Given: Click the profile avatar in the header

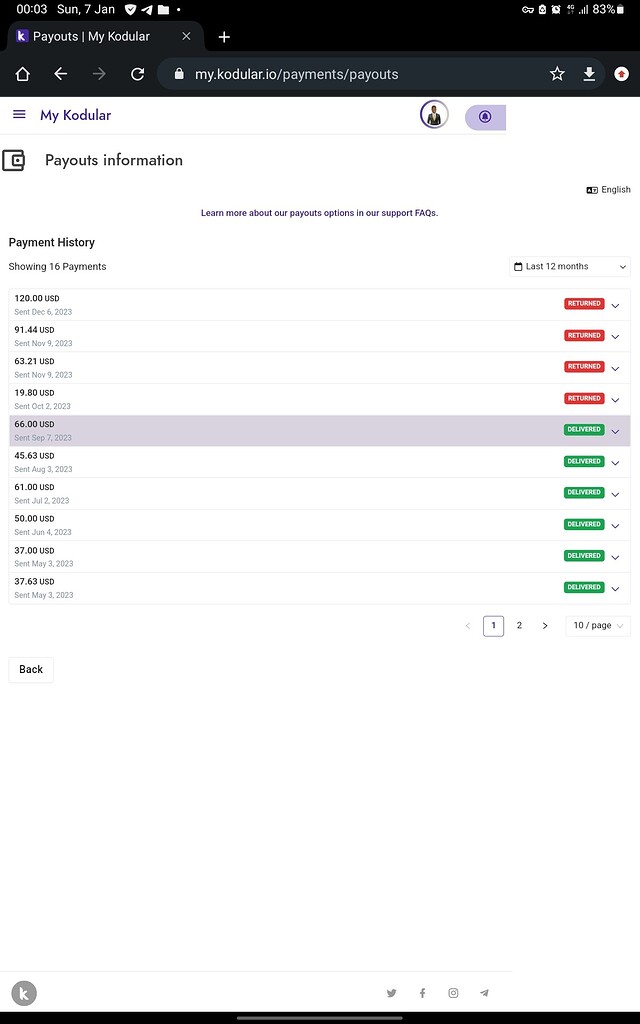Looking at the screenshot, I should 434,116.
